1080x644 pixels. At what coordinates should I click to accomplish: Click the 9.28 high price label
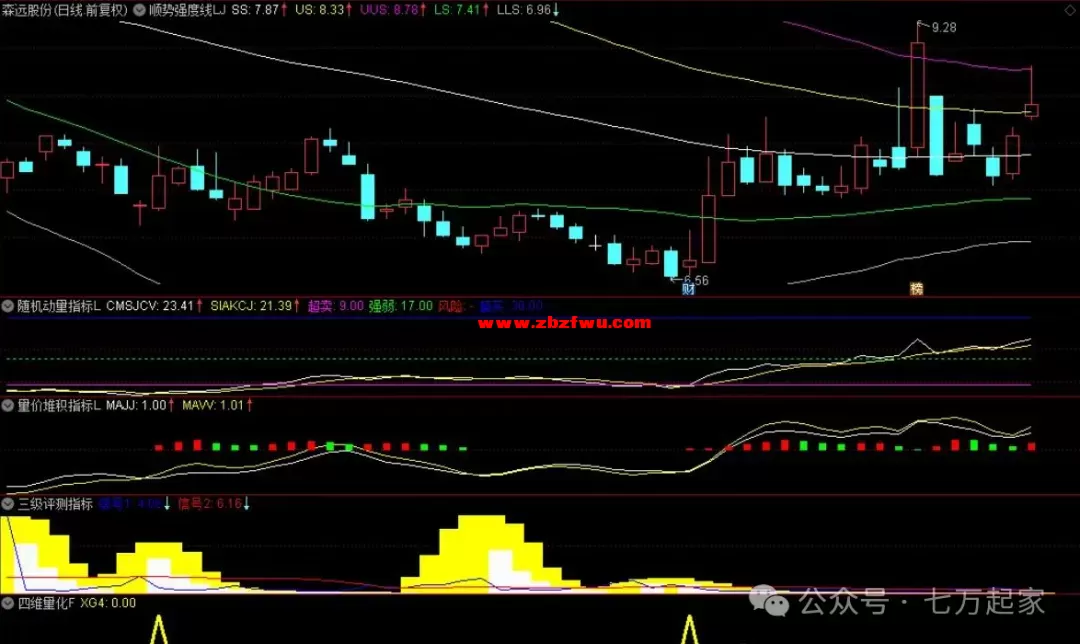click(944, 28)
